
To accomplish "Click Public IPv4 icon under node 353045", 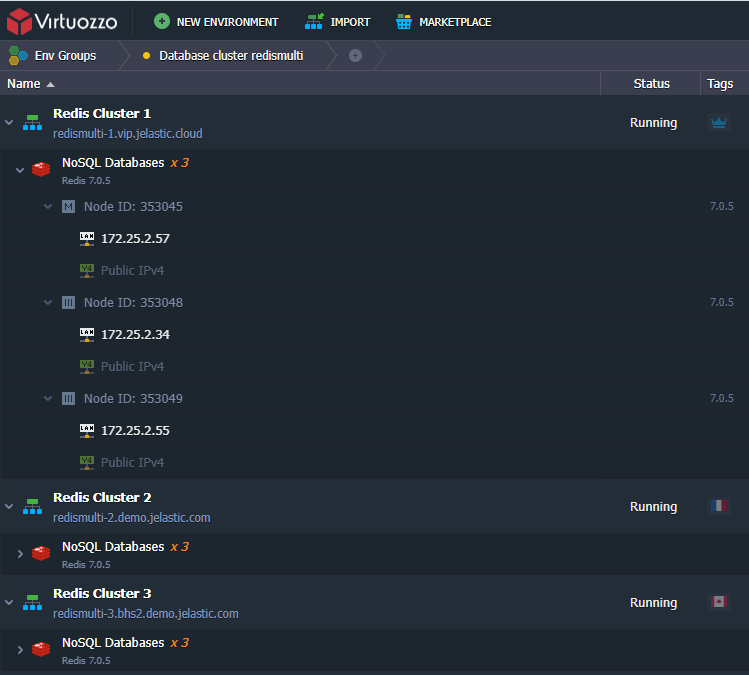I will (87, 271).
